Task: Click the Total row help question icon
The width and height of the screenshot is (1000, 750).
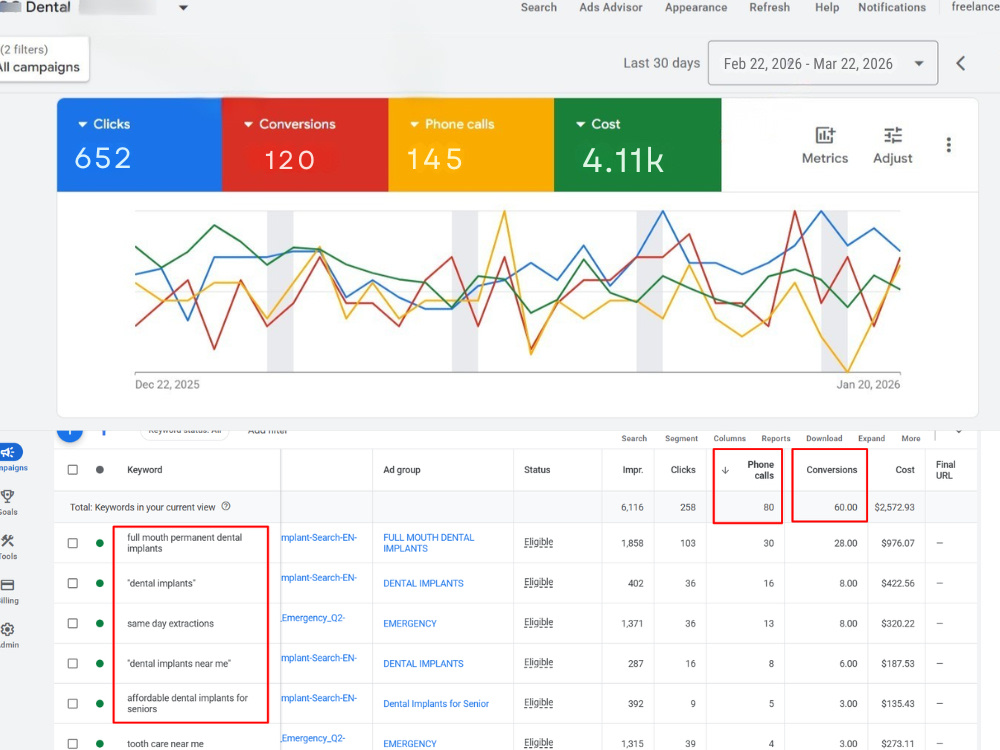Action: pyautogui.click(x=226, y=506)
